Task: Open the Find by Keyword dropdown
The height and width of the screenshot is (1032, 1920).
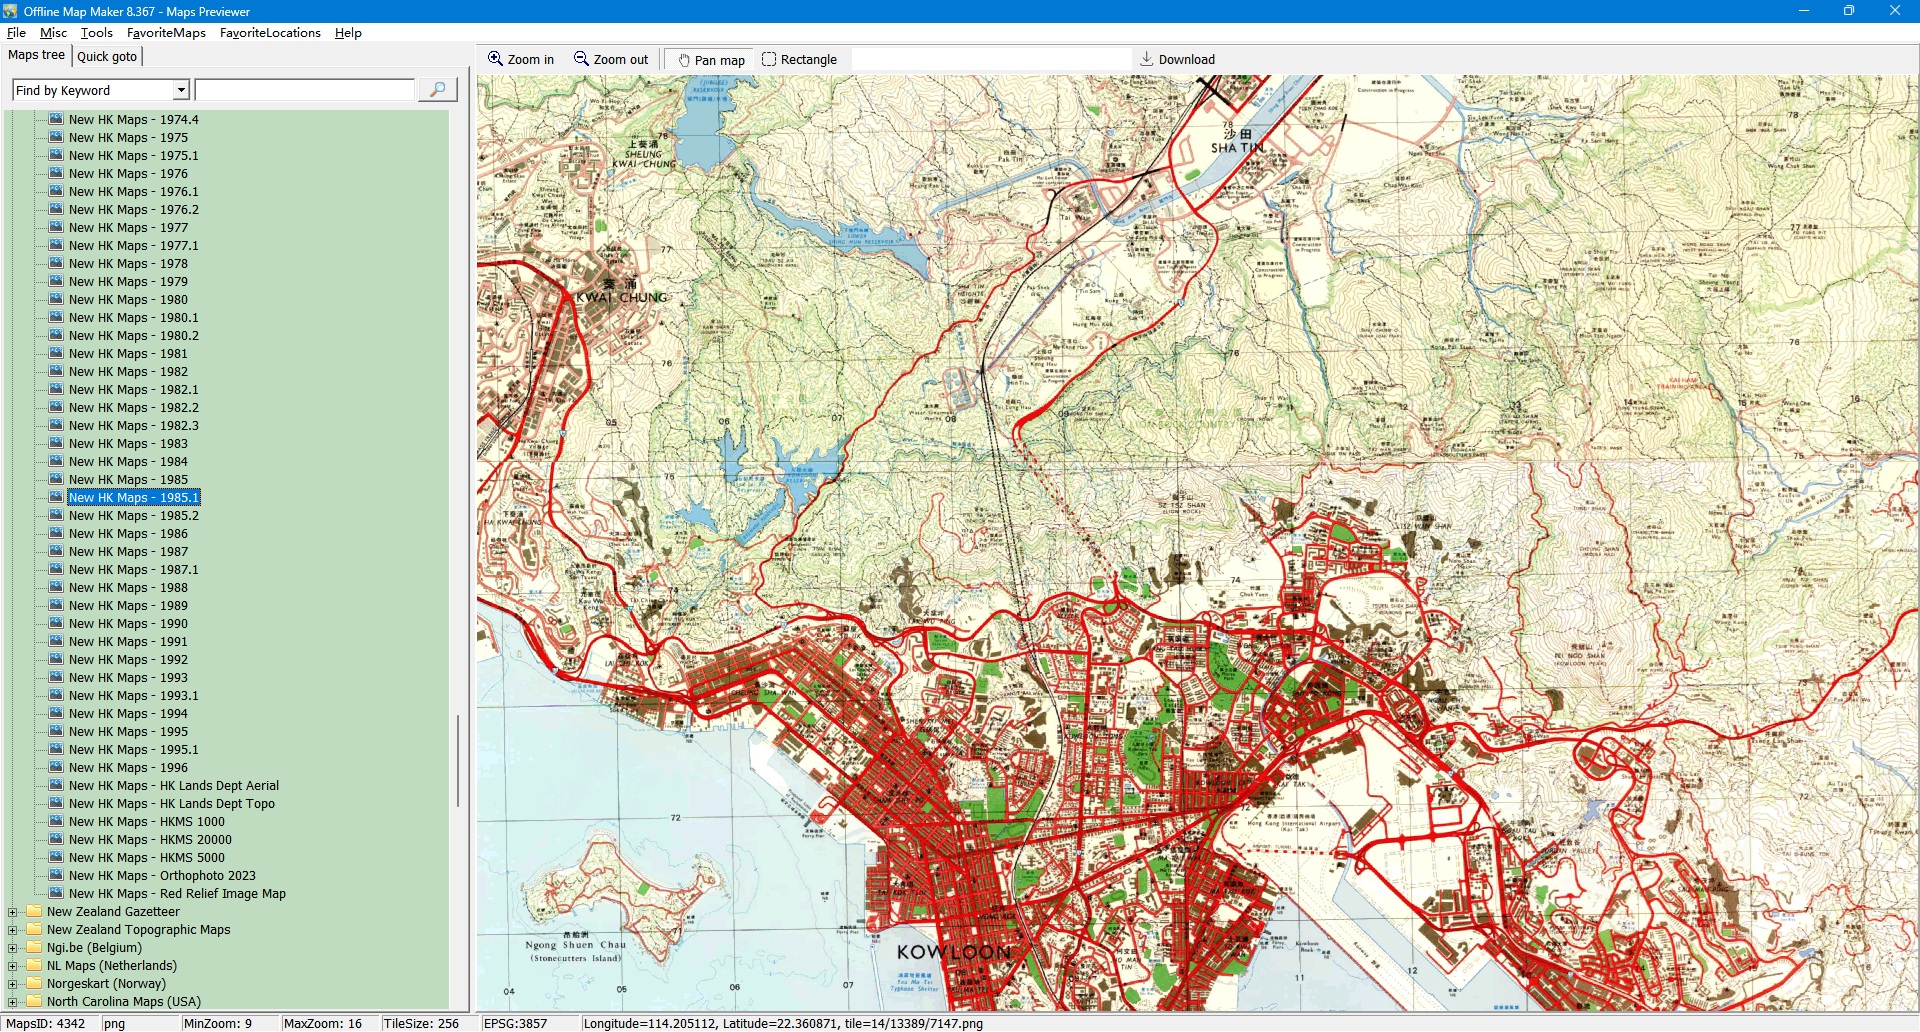Action: tap(181, 90)
